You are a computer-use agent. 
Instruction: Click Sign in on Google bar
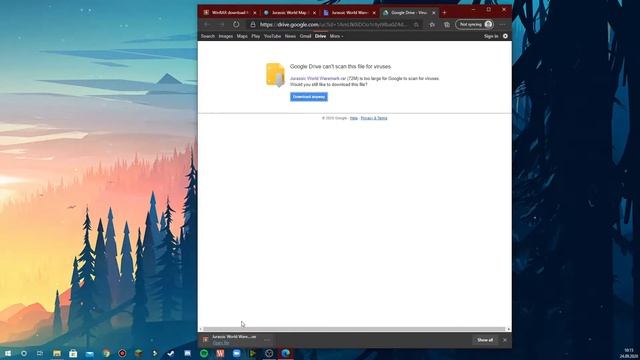[x=491, y=36]
